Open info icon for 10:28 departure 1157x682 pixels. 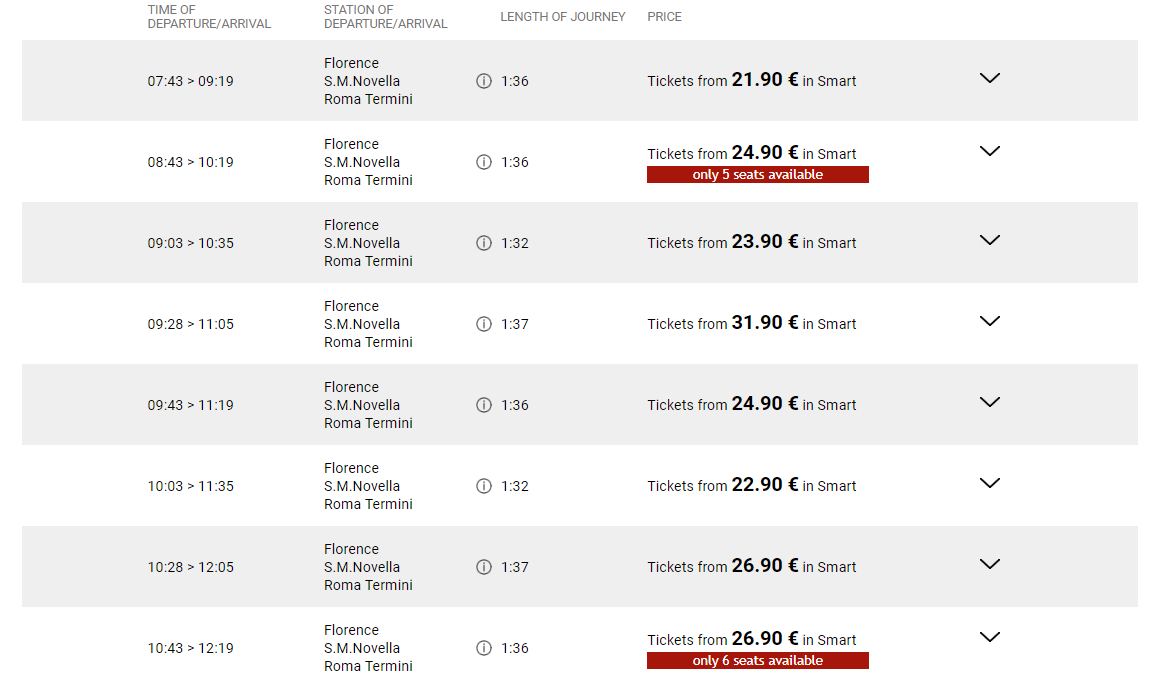pyautogui.click(x=484, y=567)
